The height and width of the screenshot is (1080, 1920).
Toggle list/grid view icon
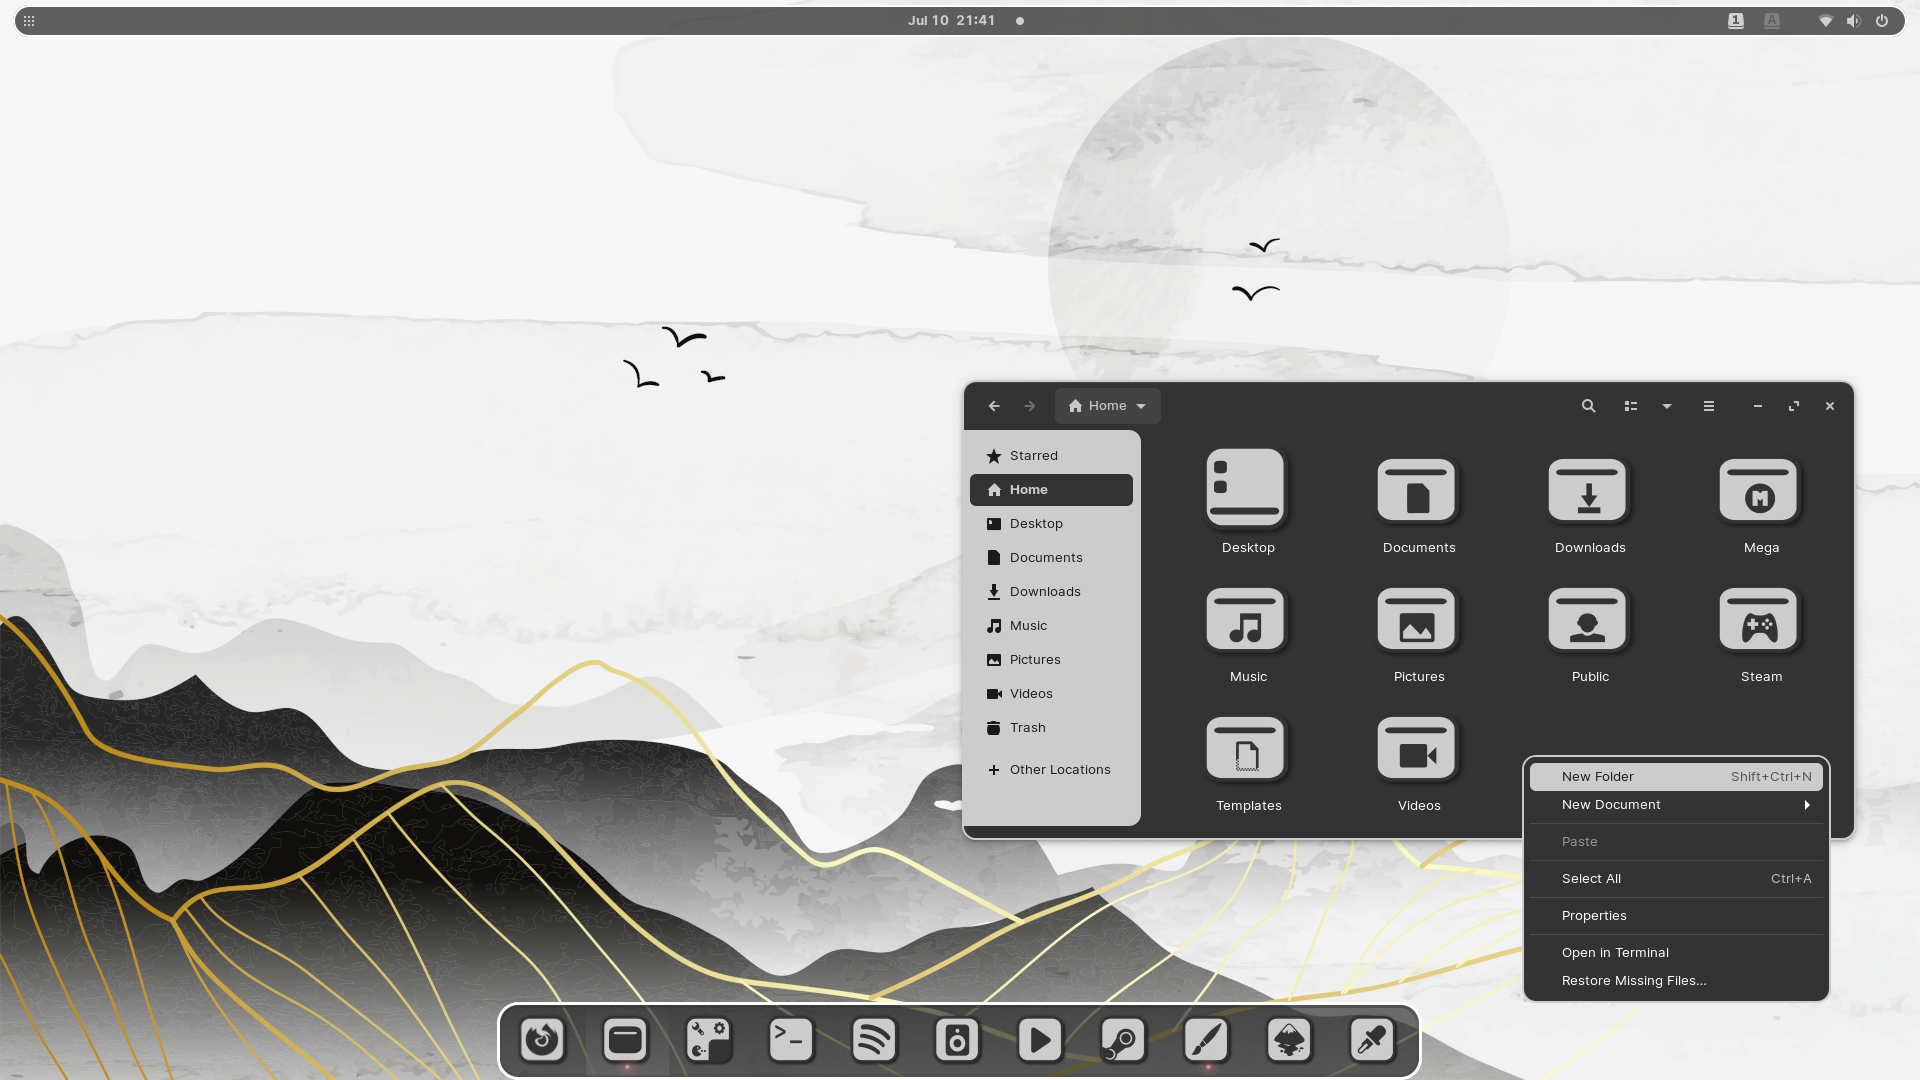[x=1631, y=406]
